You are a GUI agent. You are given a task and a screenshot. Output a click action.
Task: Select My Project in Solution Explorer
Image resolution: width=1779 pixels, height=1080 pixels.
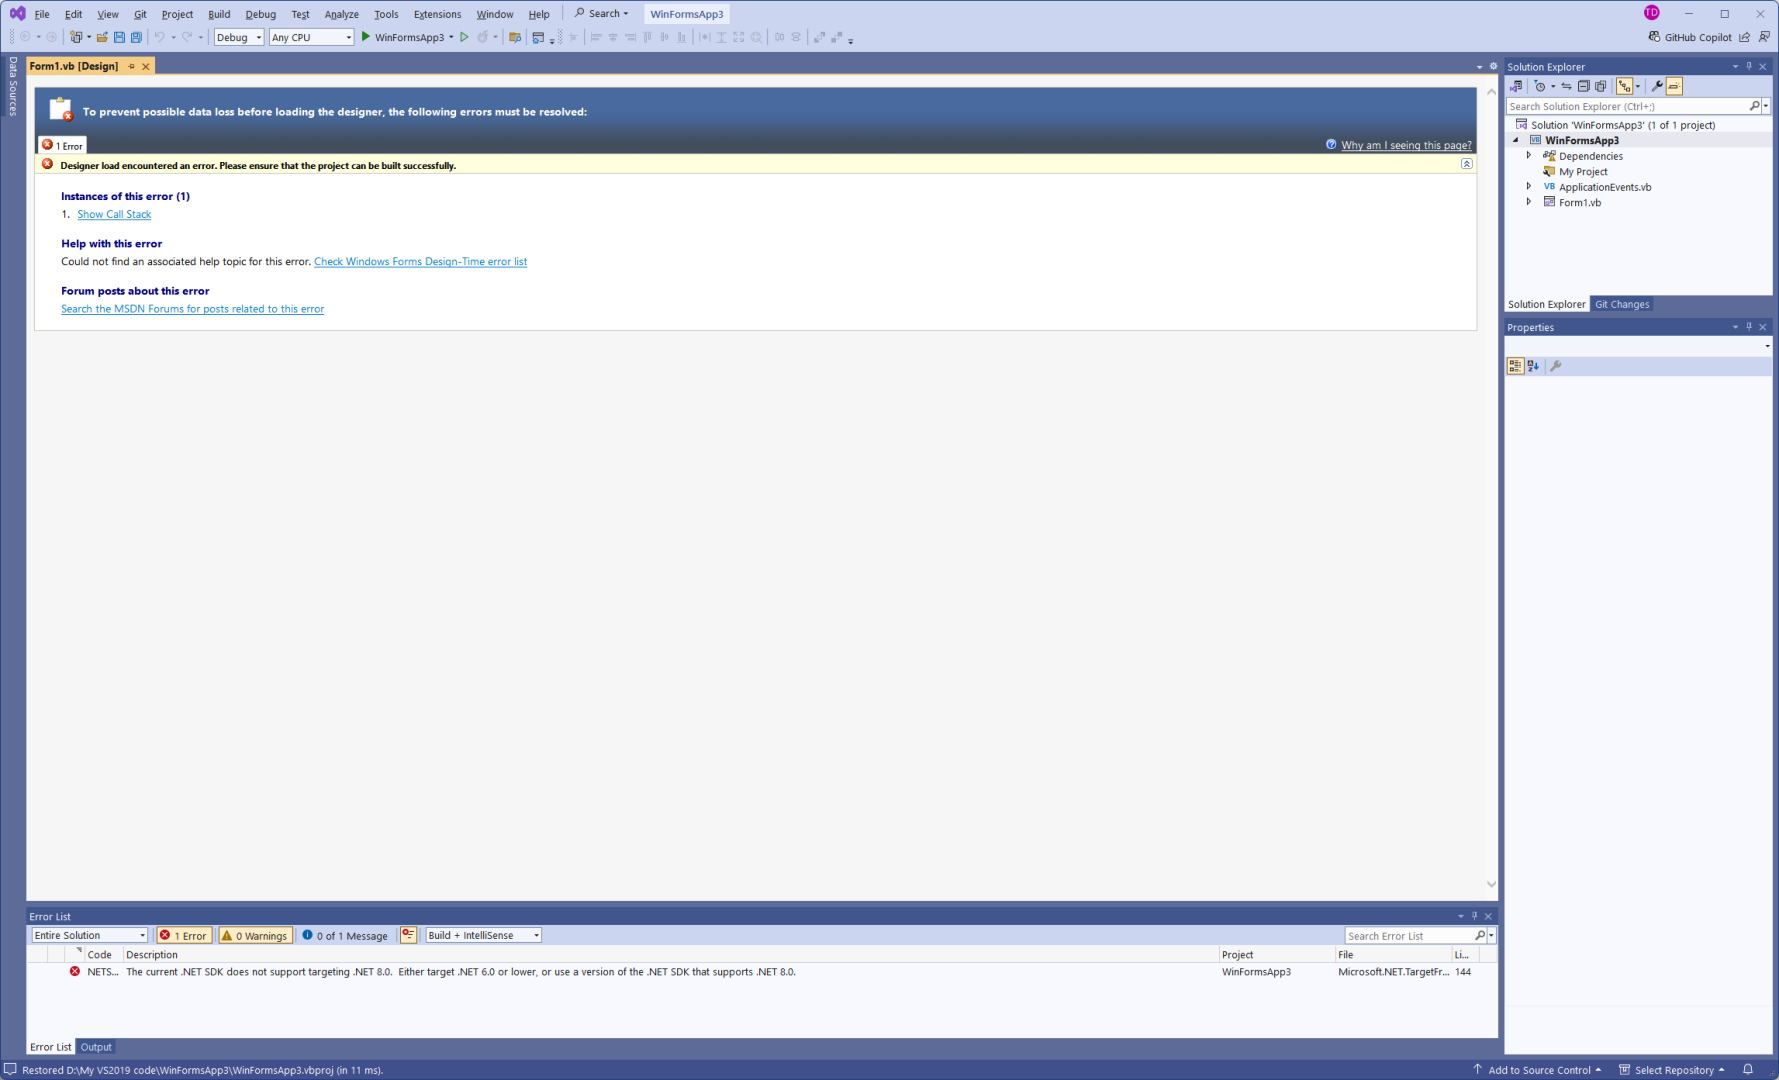[1582, 171]
